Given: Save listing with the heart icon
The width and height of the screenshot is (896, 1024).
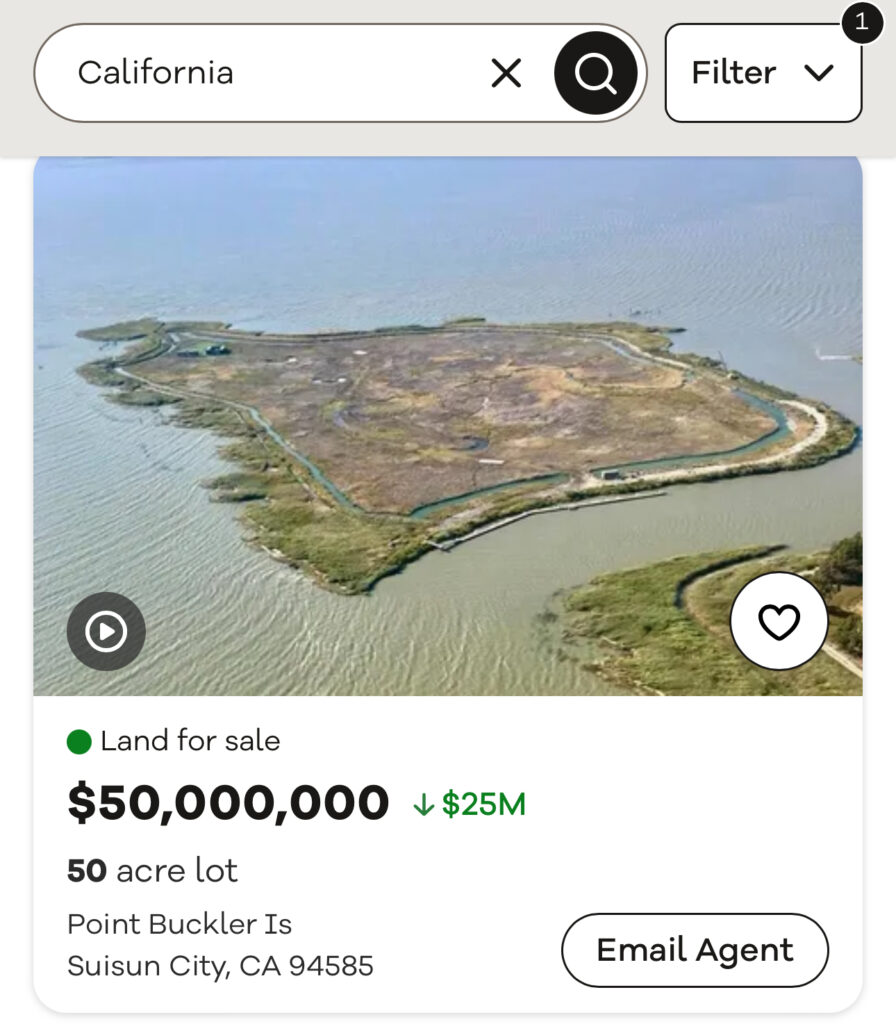Looking at the screenshot, I should pos(779,622).
